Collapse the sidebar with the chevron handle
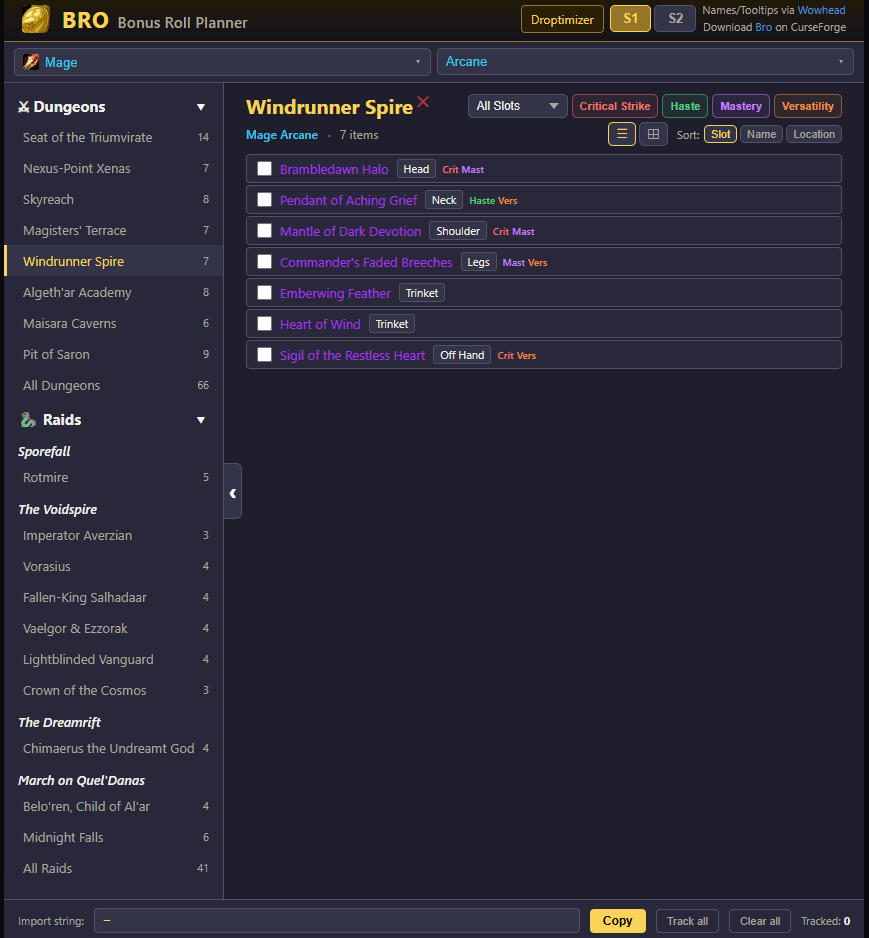 pos(233,492)
